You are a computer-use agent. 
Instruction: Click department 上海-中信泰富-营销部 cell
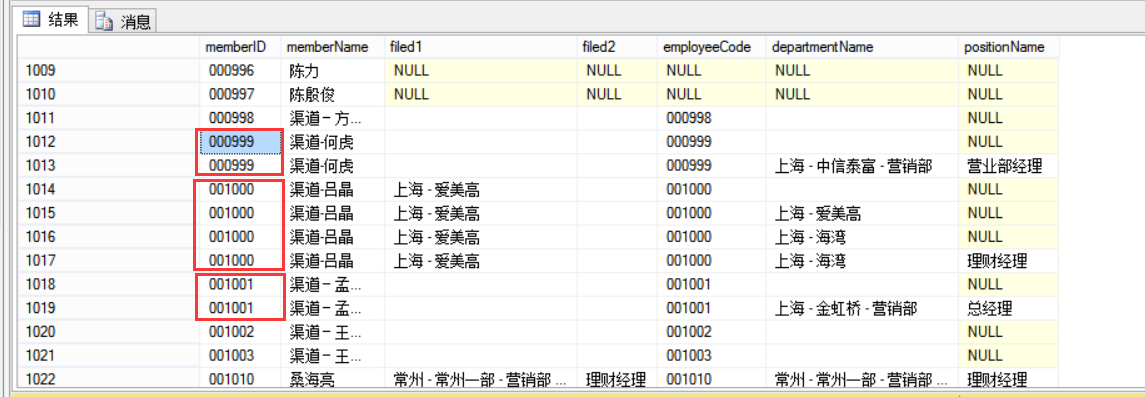[862, 166]
